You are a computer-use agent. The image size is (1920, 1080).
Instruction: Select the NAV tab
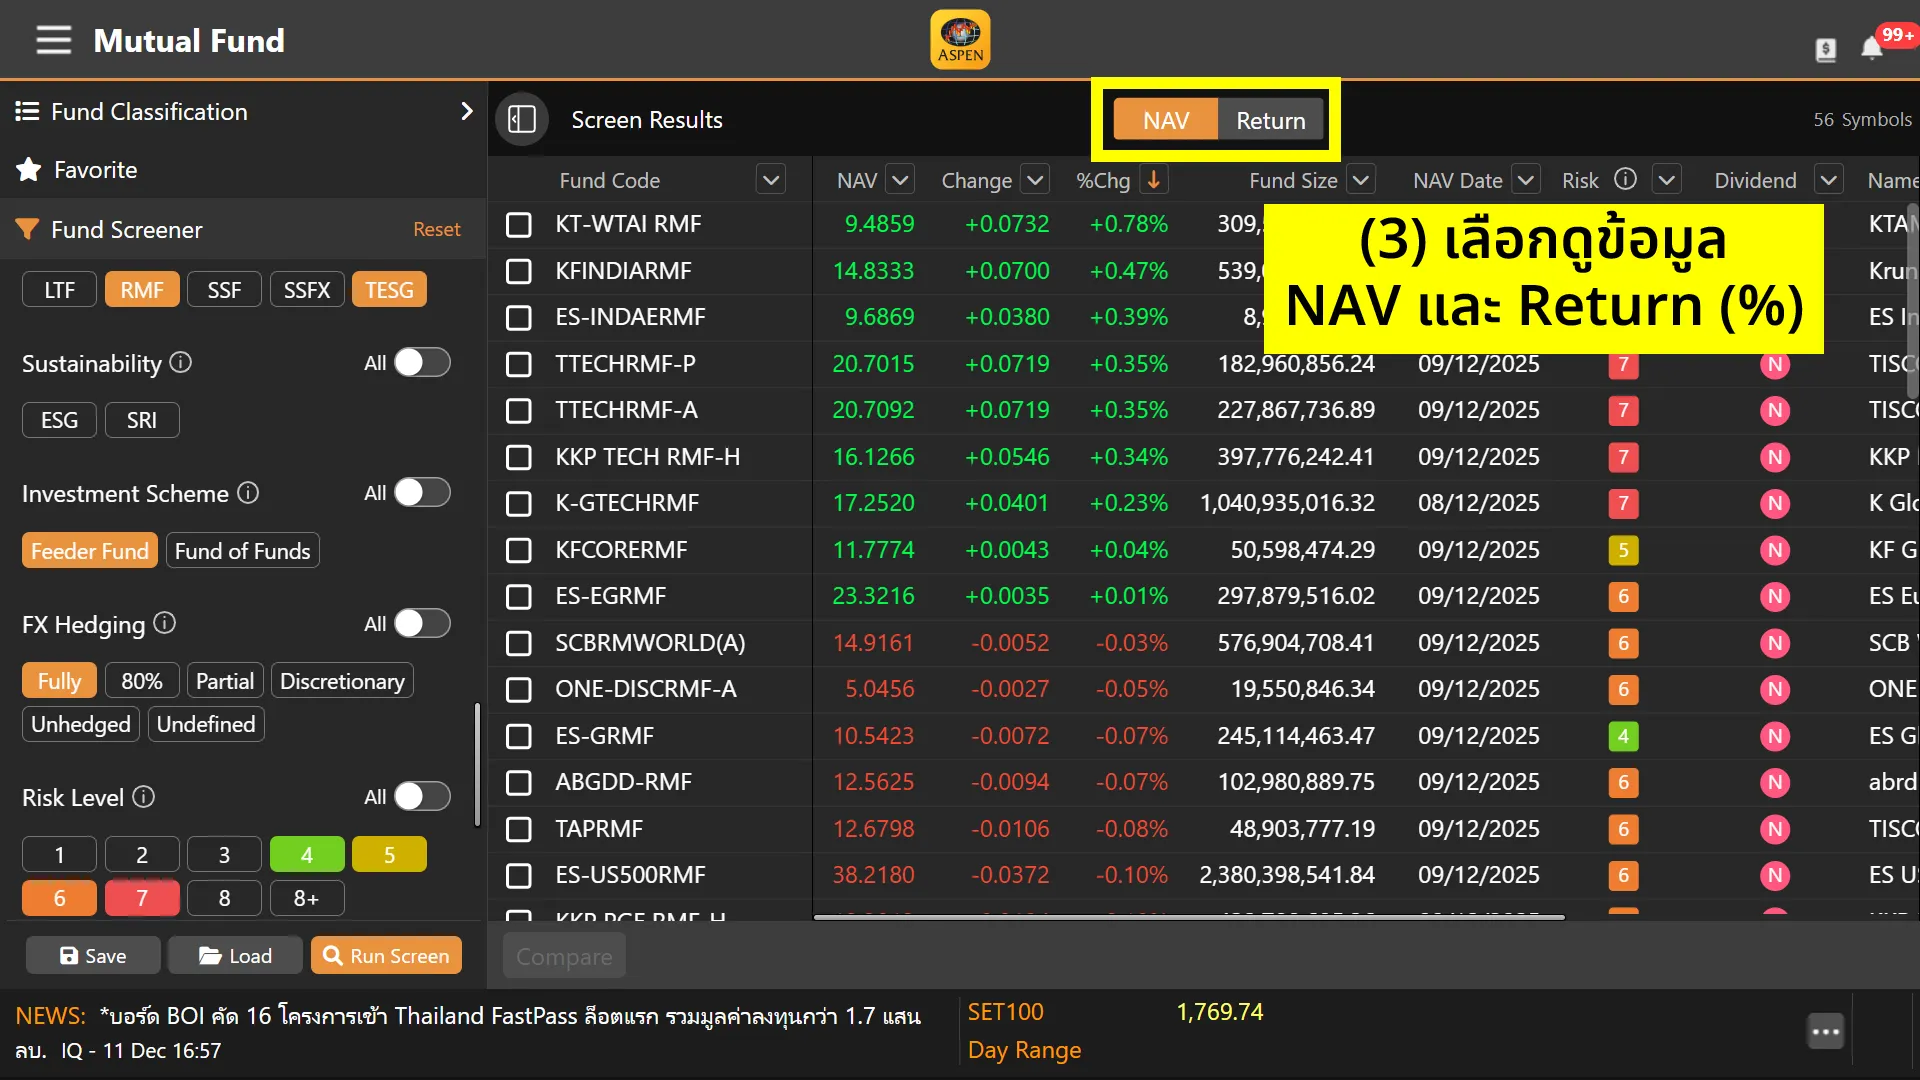click(x=1166, y=120)
